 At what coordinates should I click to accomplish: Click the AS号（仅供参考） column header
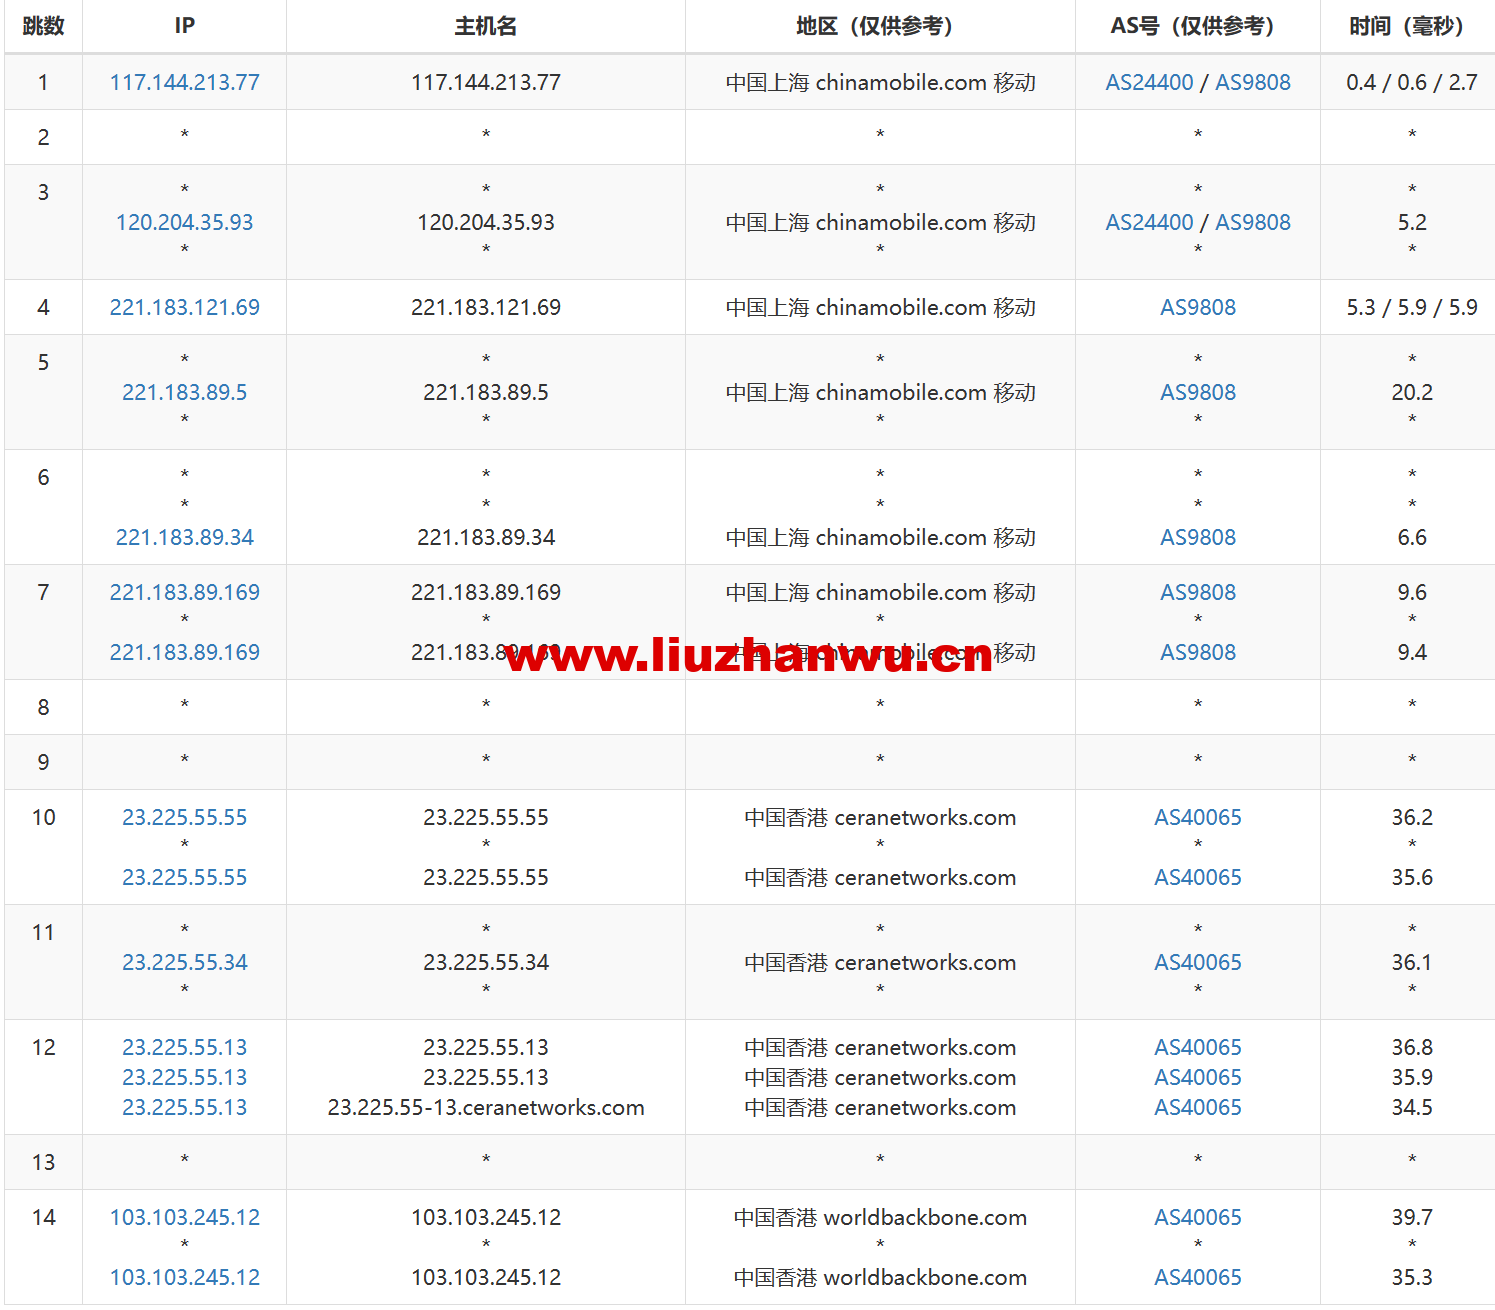pyautogui.click(x=1198, y=26)
